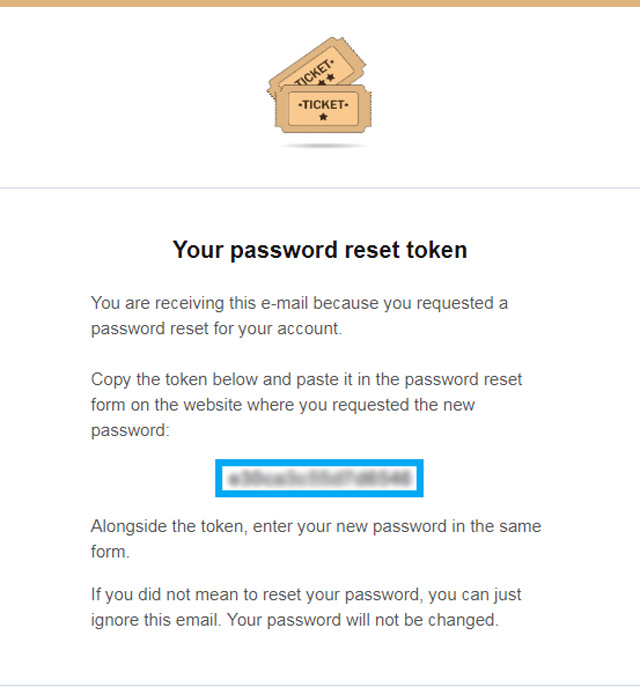Click the orange header bar at top
Image resolution: width=640 pixels, height=687 pixels.
tap(320, 3)
